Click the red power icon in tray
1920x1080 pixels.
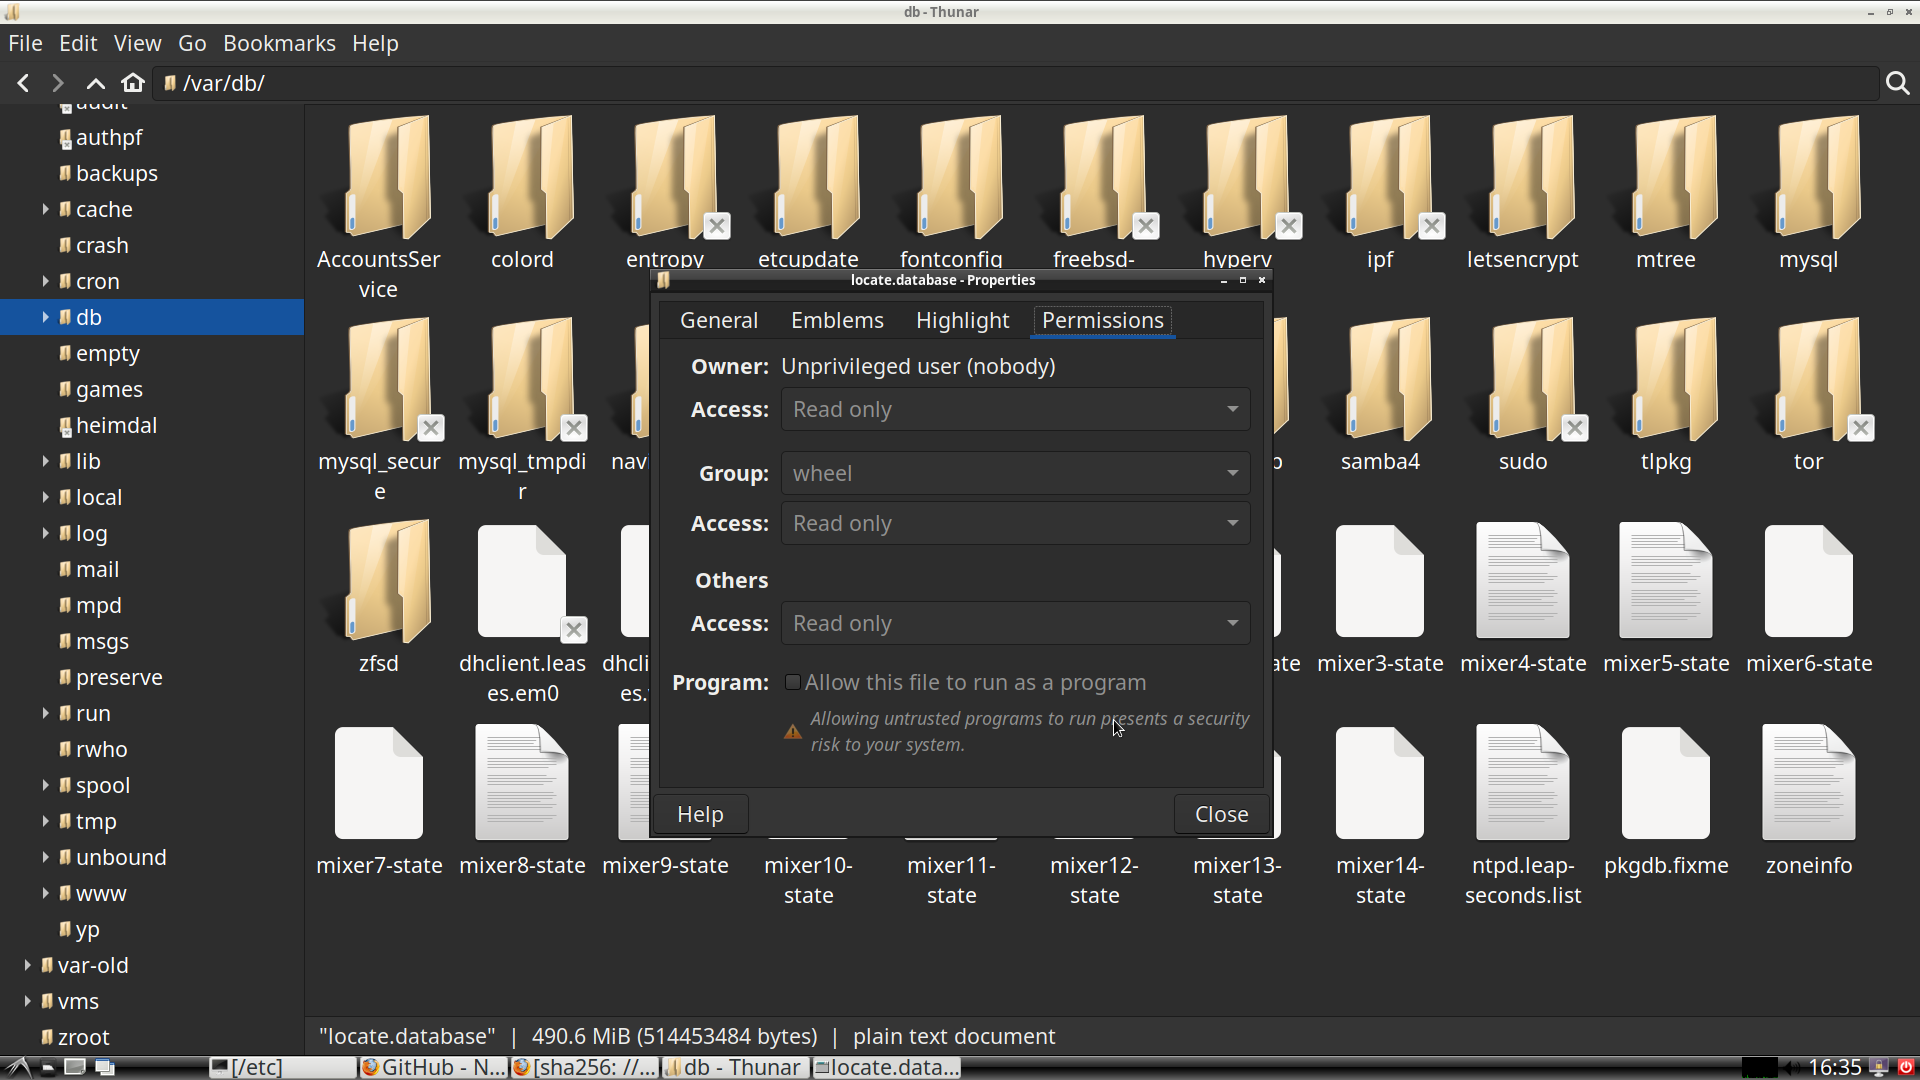[1906, 1067]
